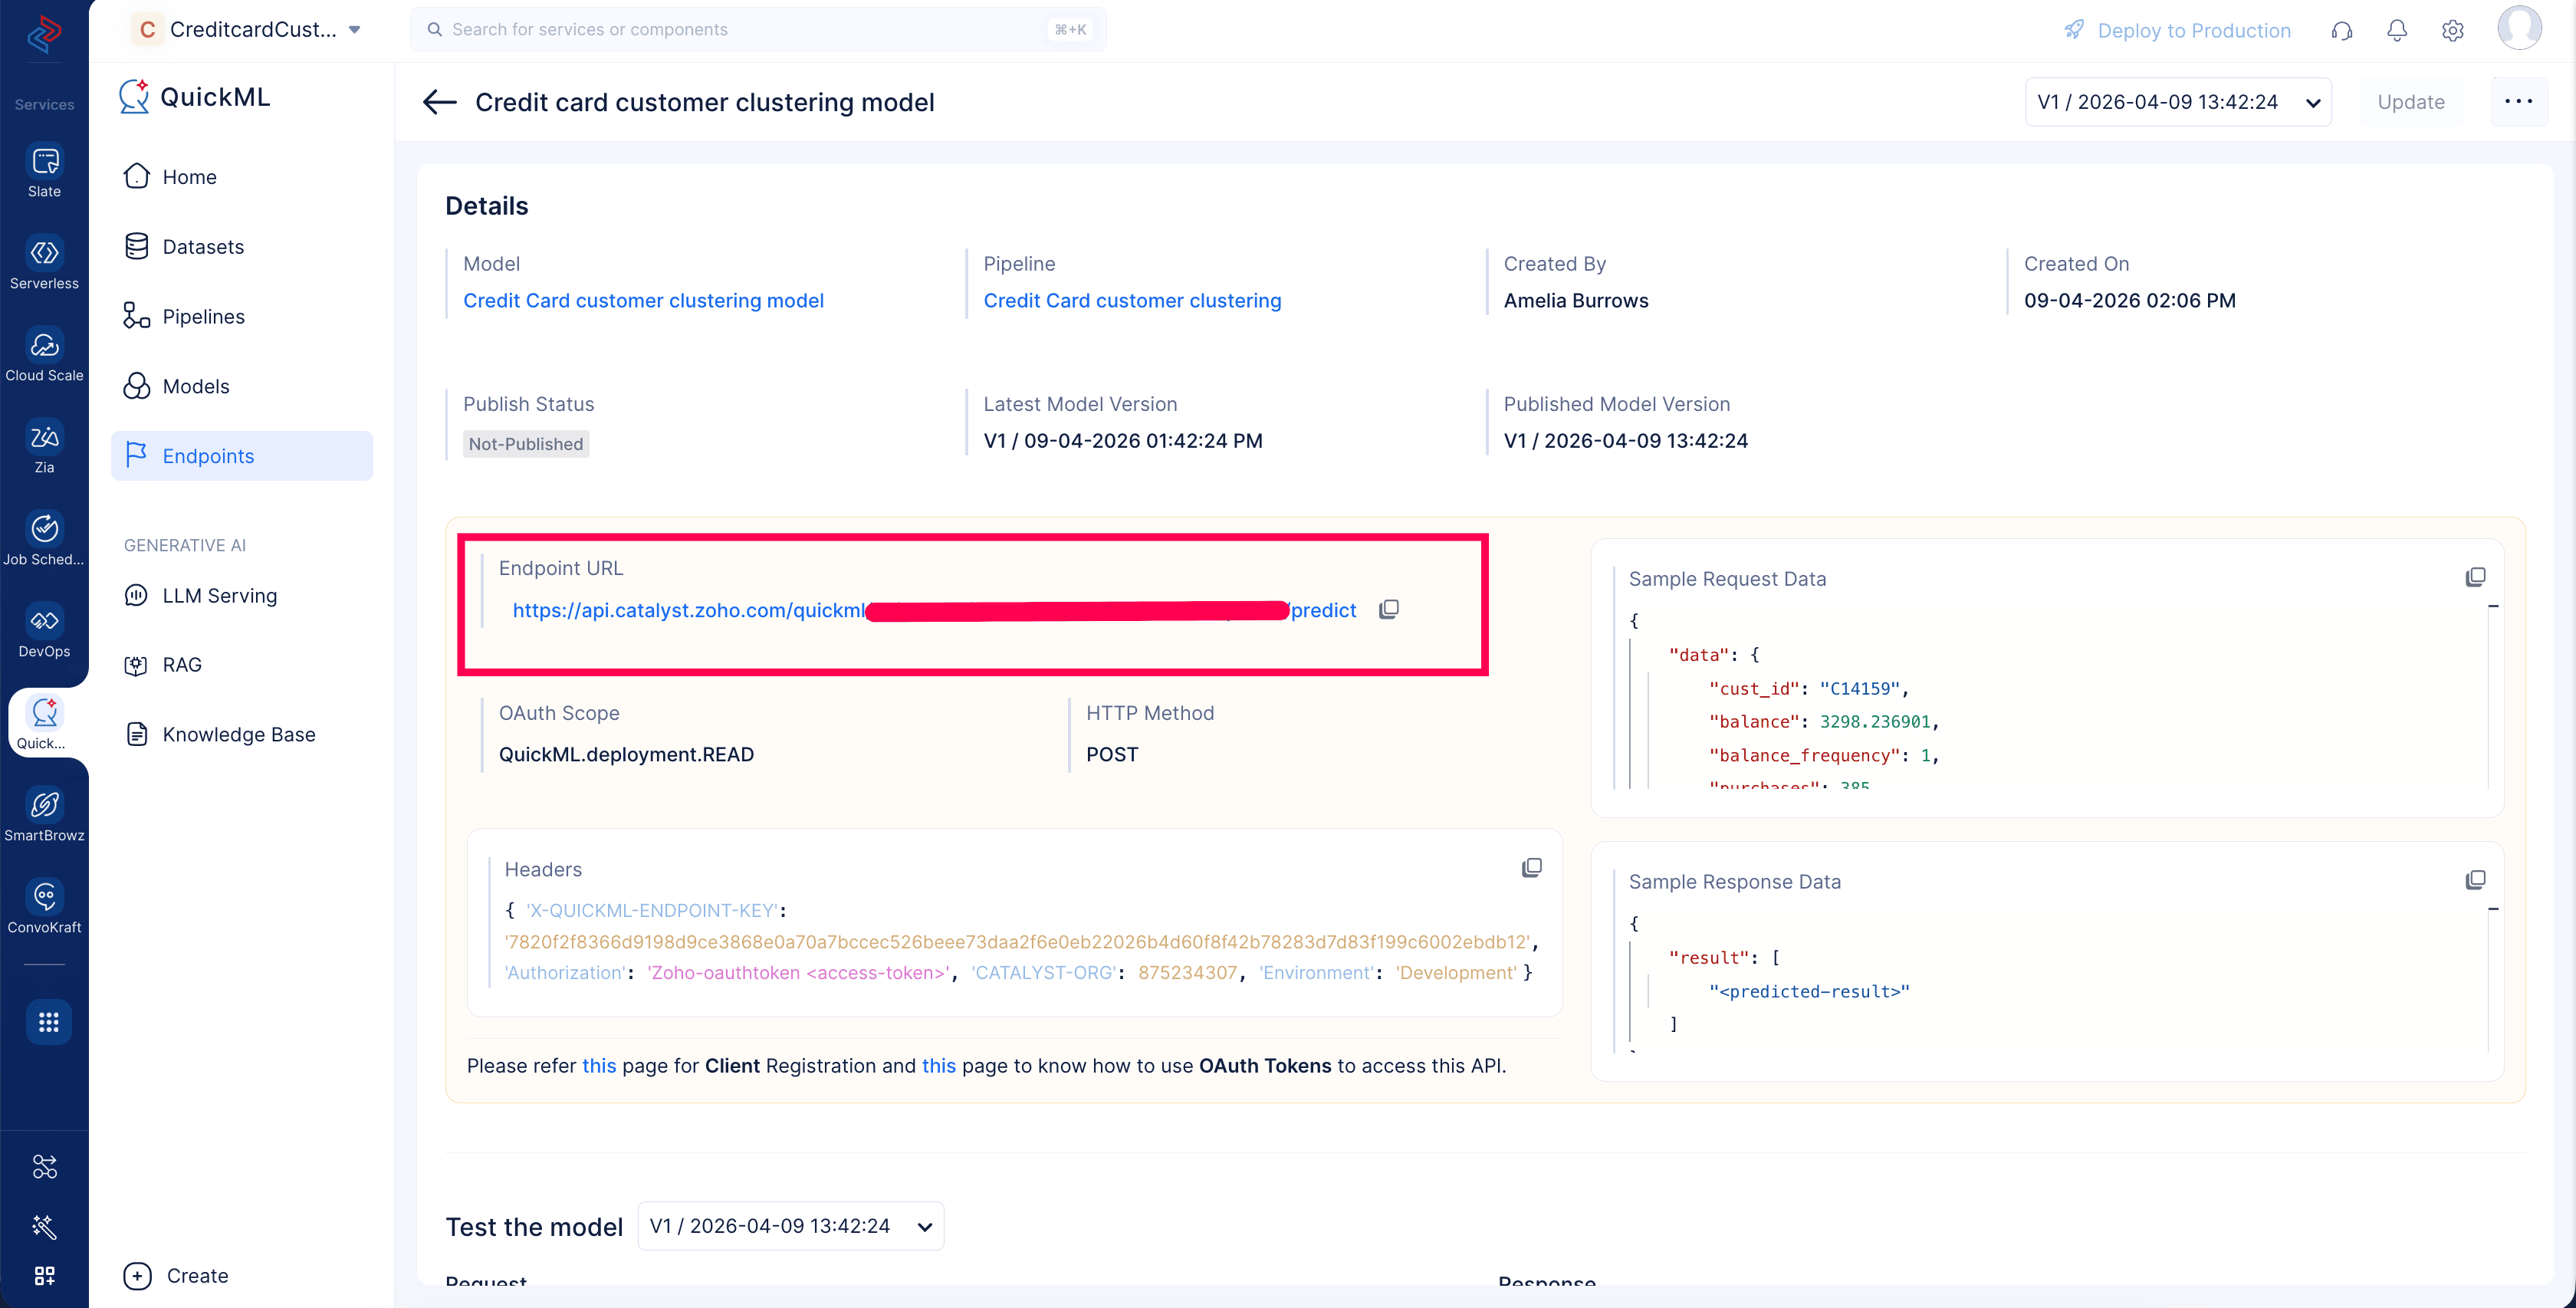Show all services grid

click(x=48, y=1022)
